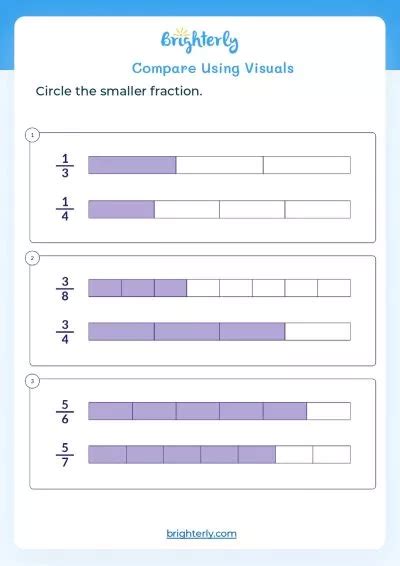Pick the fraction 5/6 label
The image size is (400, 566).
pos(65,412)
